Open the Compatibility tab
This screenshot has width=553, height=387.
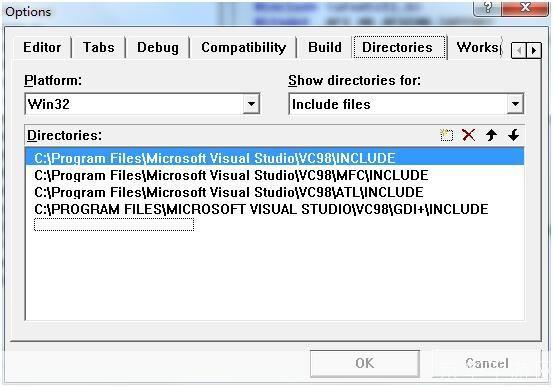pyautogui.click(x=243, y=47)
